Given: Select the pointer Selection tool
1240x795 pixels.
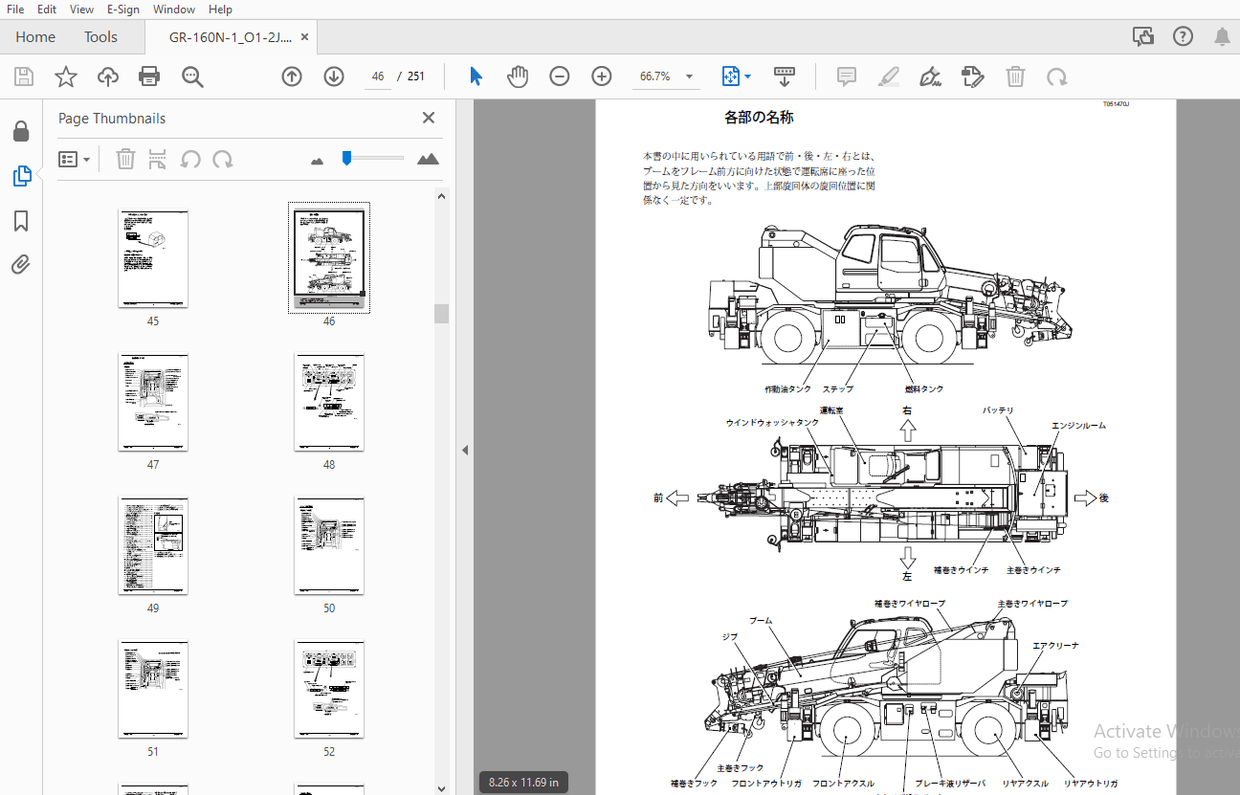Looking at the screenshot, I should point(476,76).
